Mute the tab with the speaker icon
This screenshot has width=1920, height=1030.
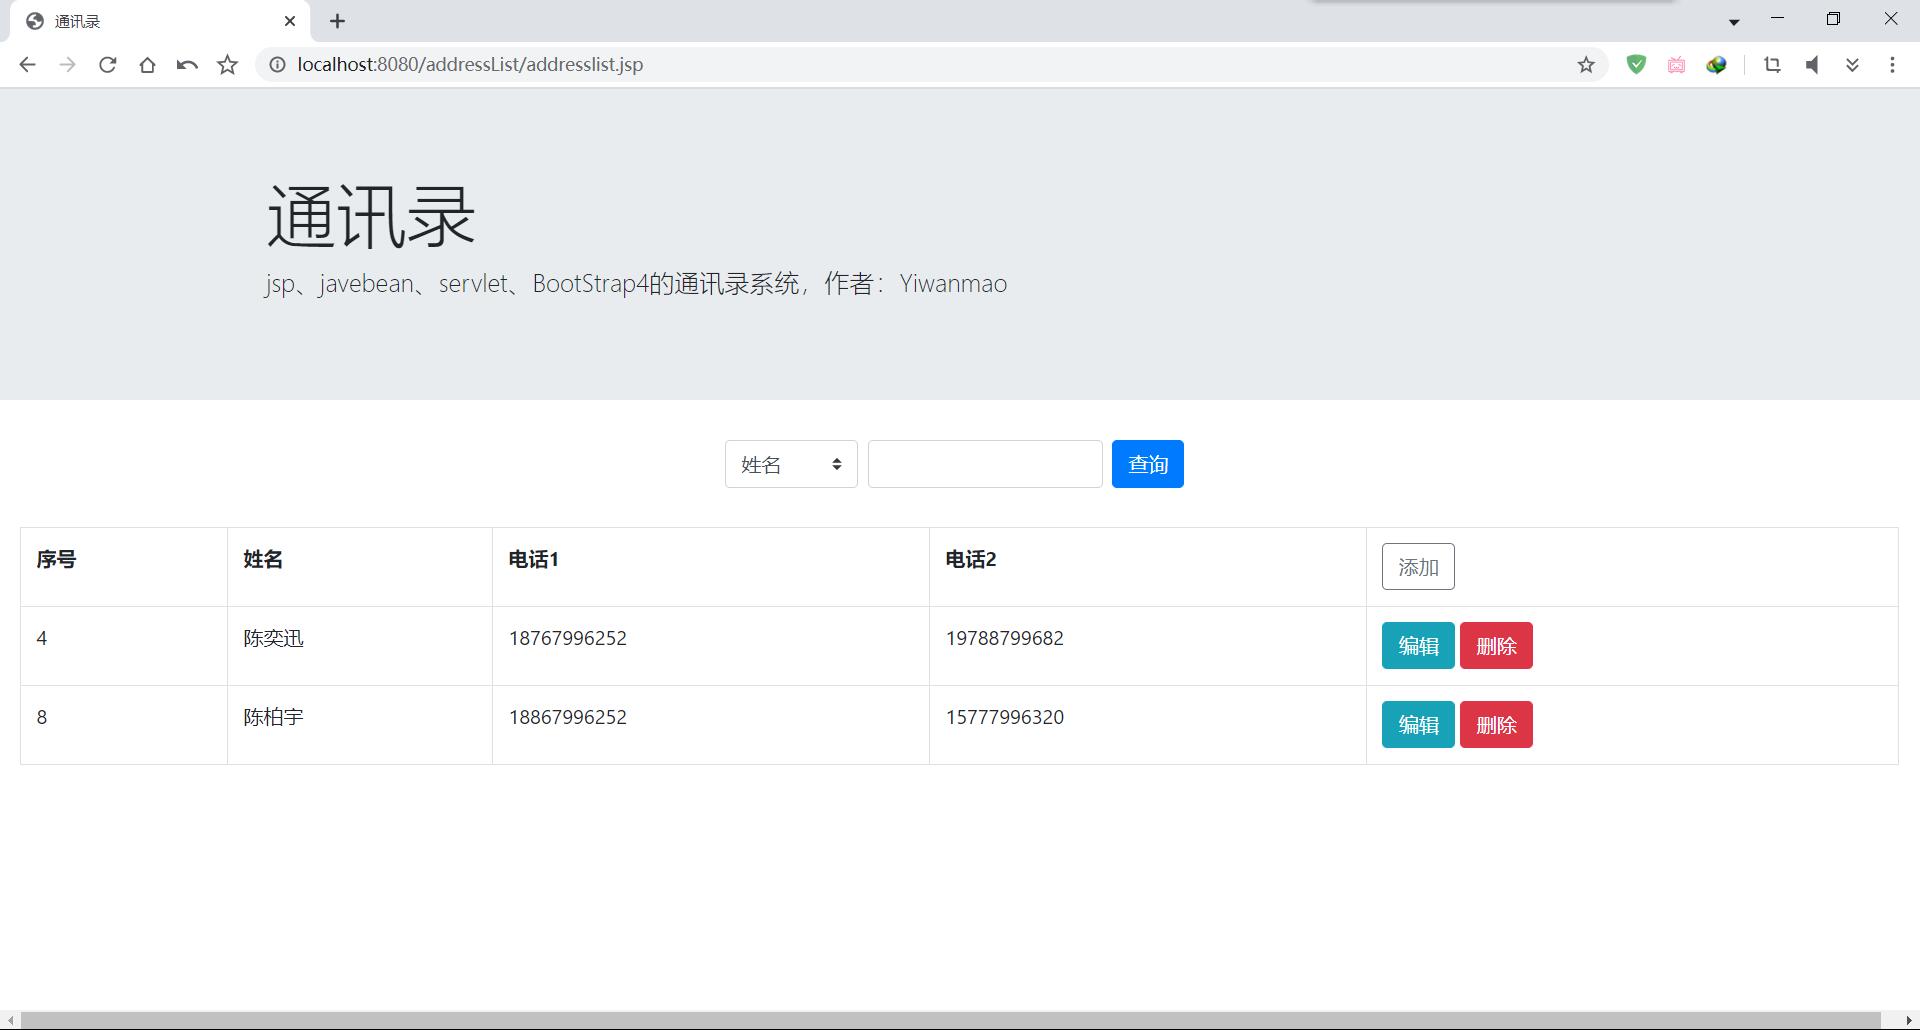pos(1812,64)
